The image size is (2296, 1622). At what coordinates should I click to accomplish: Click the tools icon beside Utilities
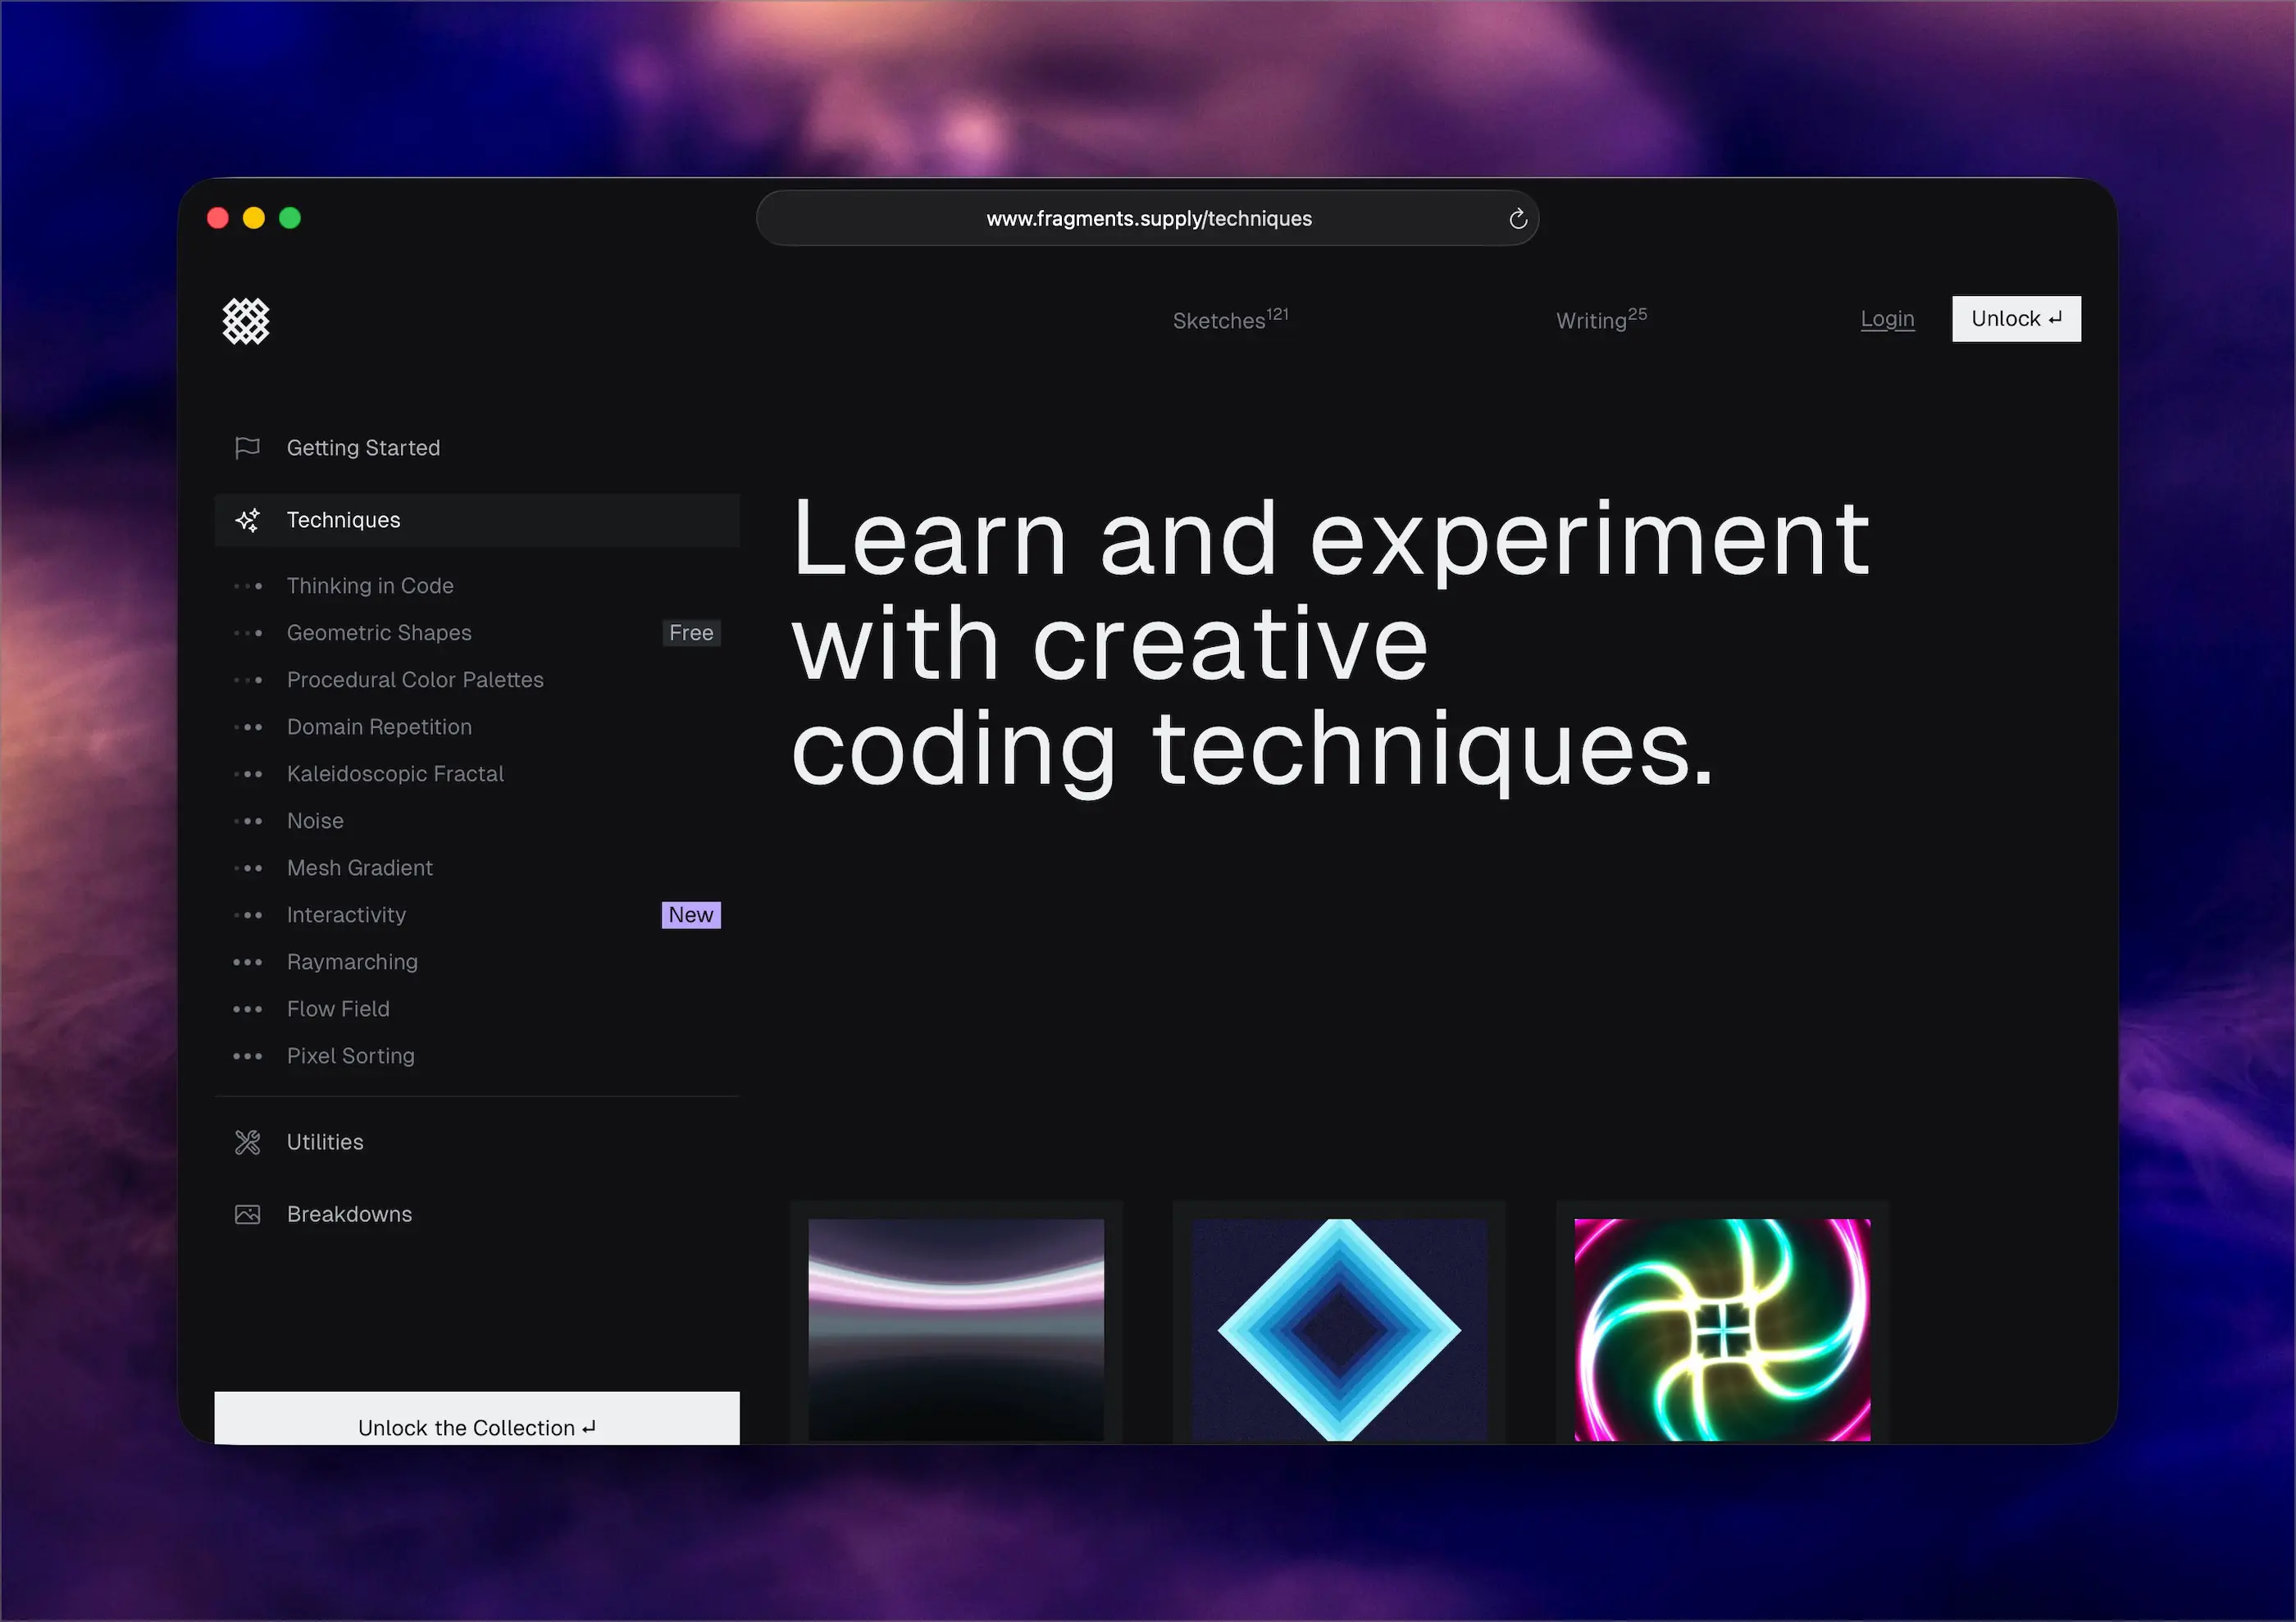247,1142
